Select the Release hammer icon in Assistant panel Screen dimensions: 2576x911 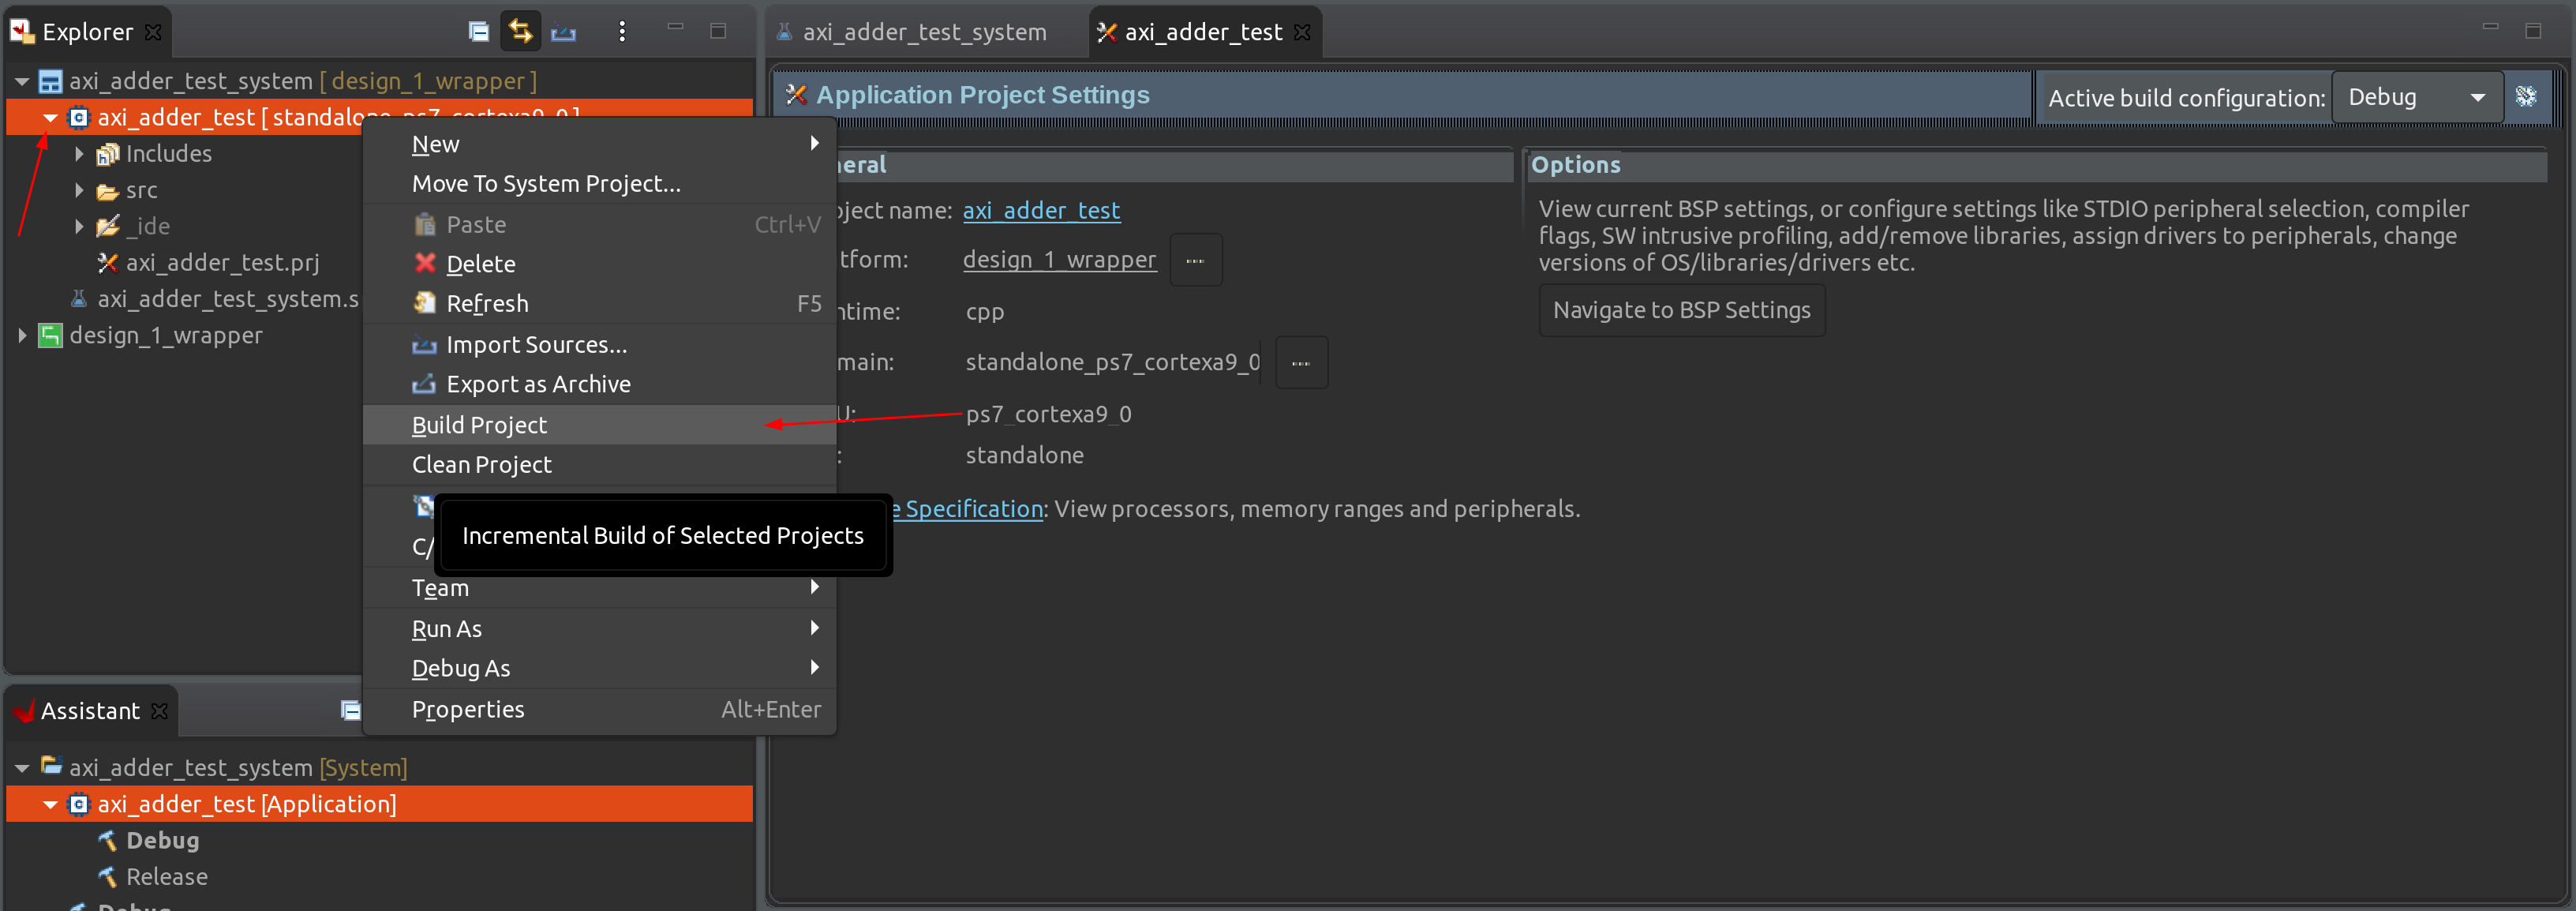coord(108,876)
